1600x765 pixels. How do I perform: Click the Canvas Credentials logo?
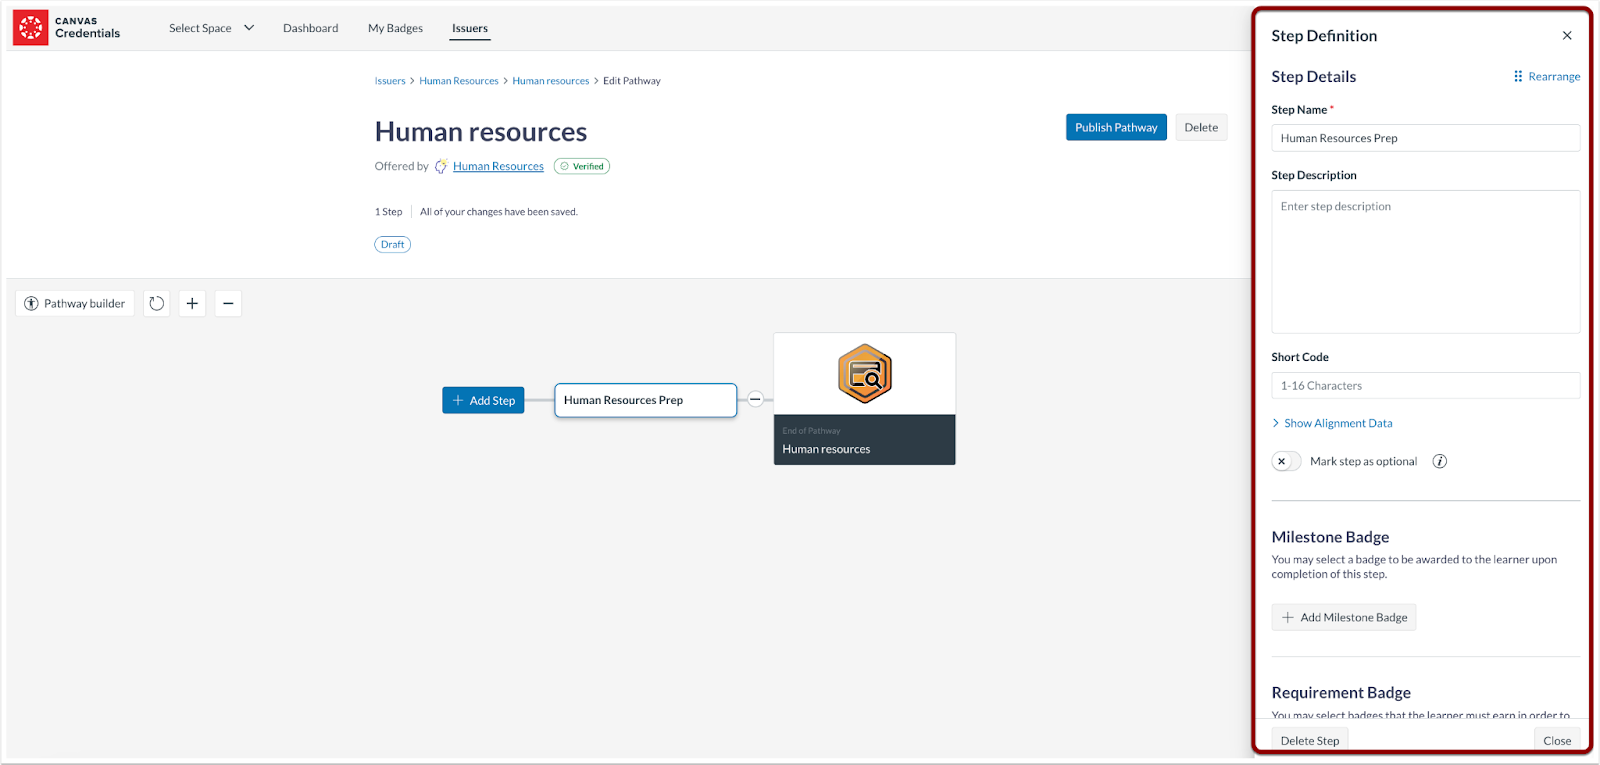tap(67, 27)
